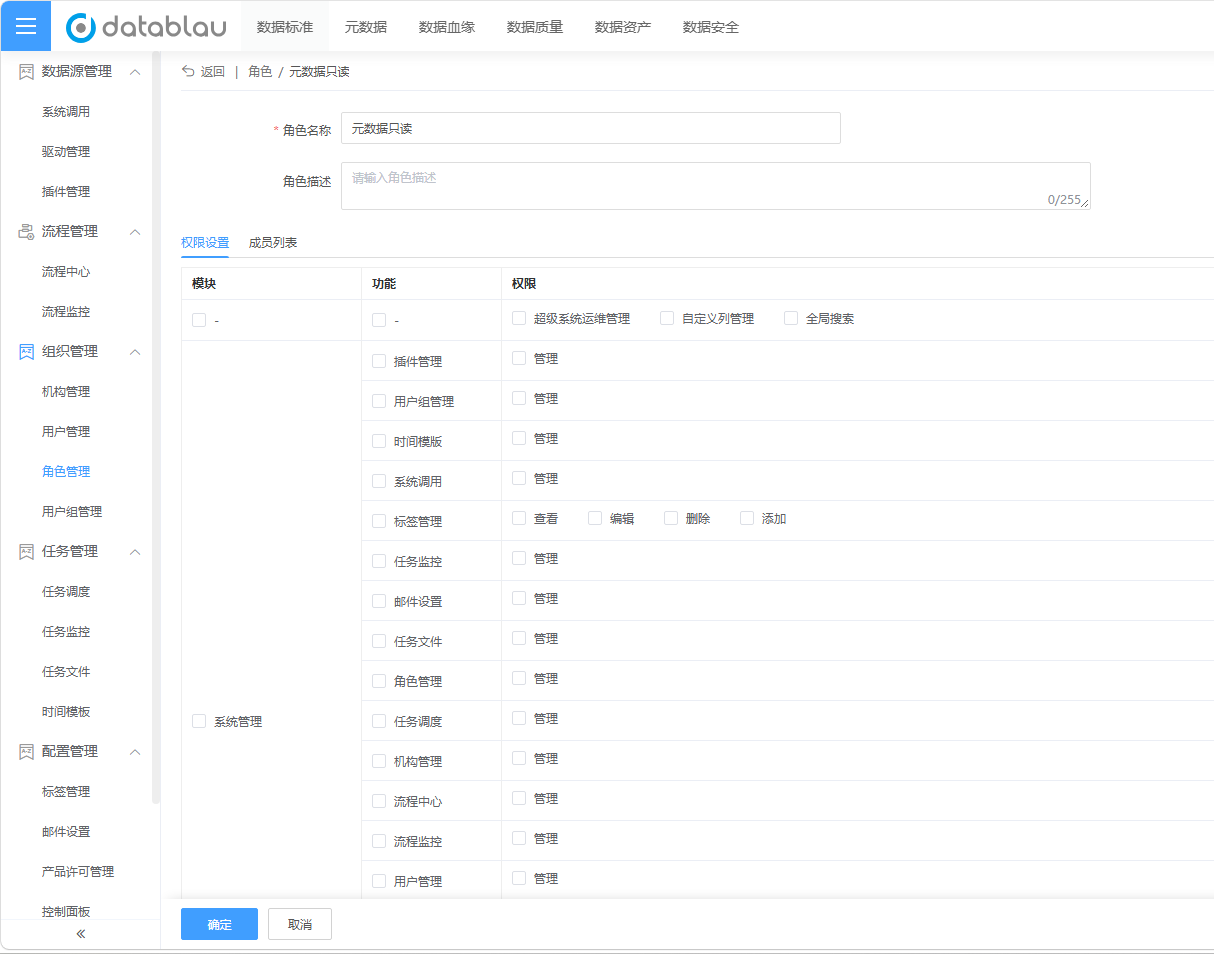Click the 确定 button
Image resolution: width=1214 pixels, height=954 pixels.
tap(219, 924)
